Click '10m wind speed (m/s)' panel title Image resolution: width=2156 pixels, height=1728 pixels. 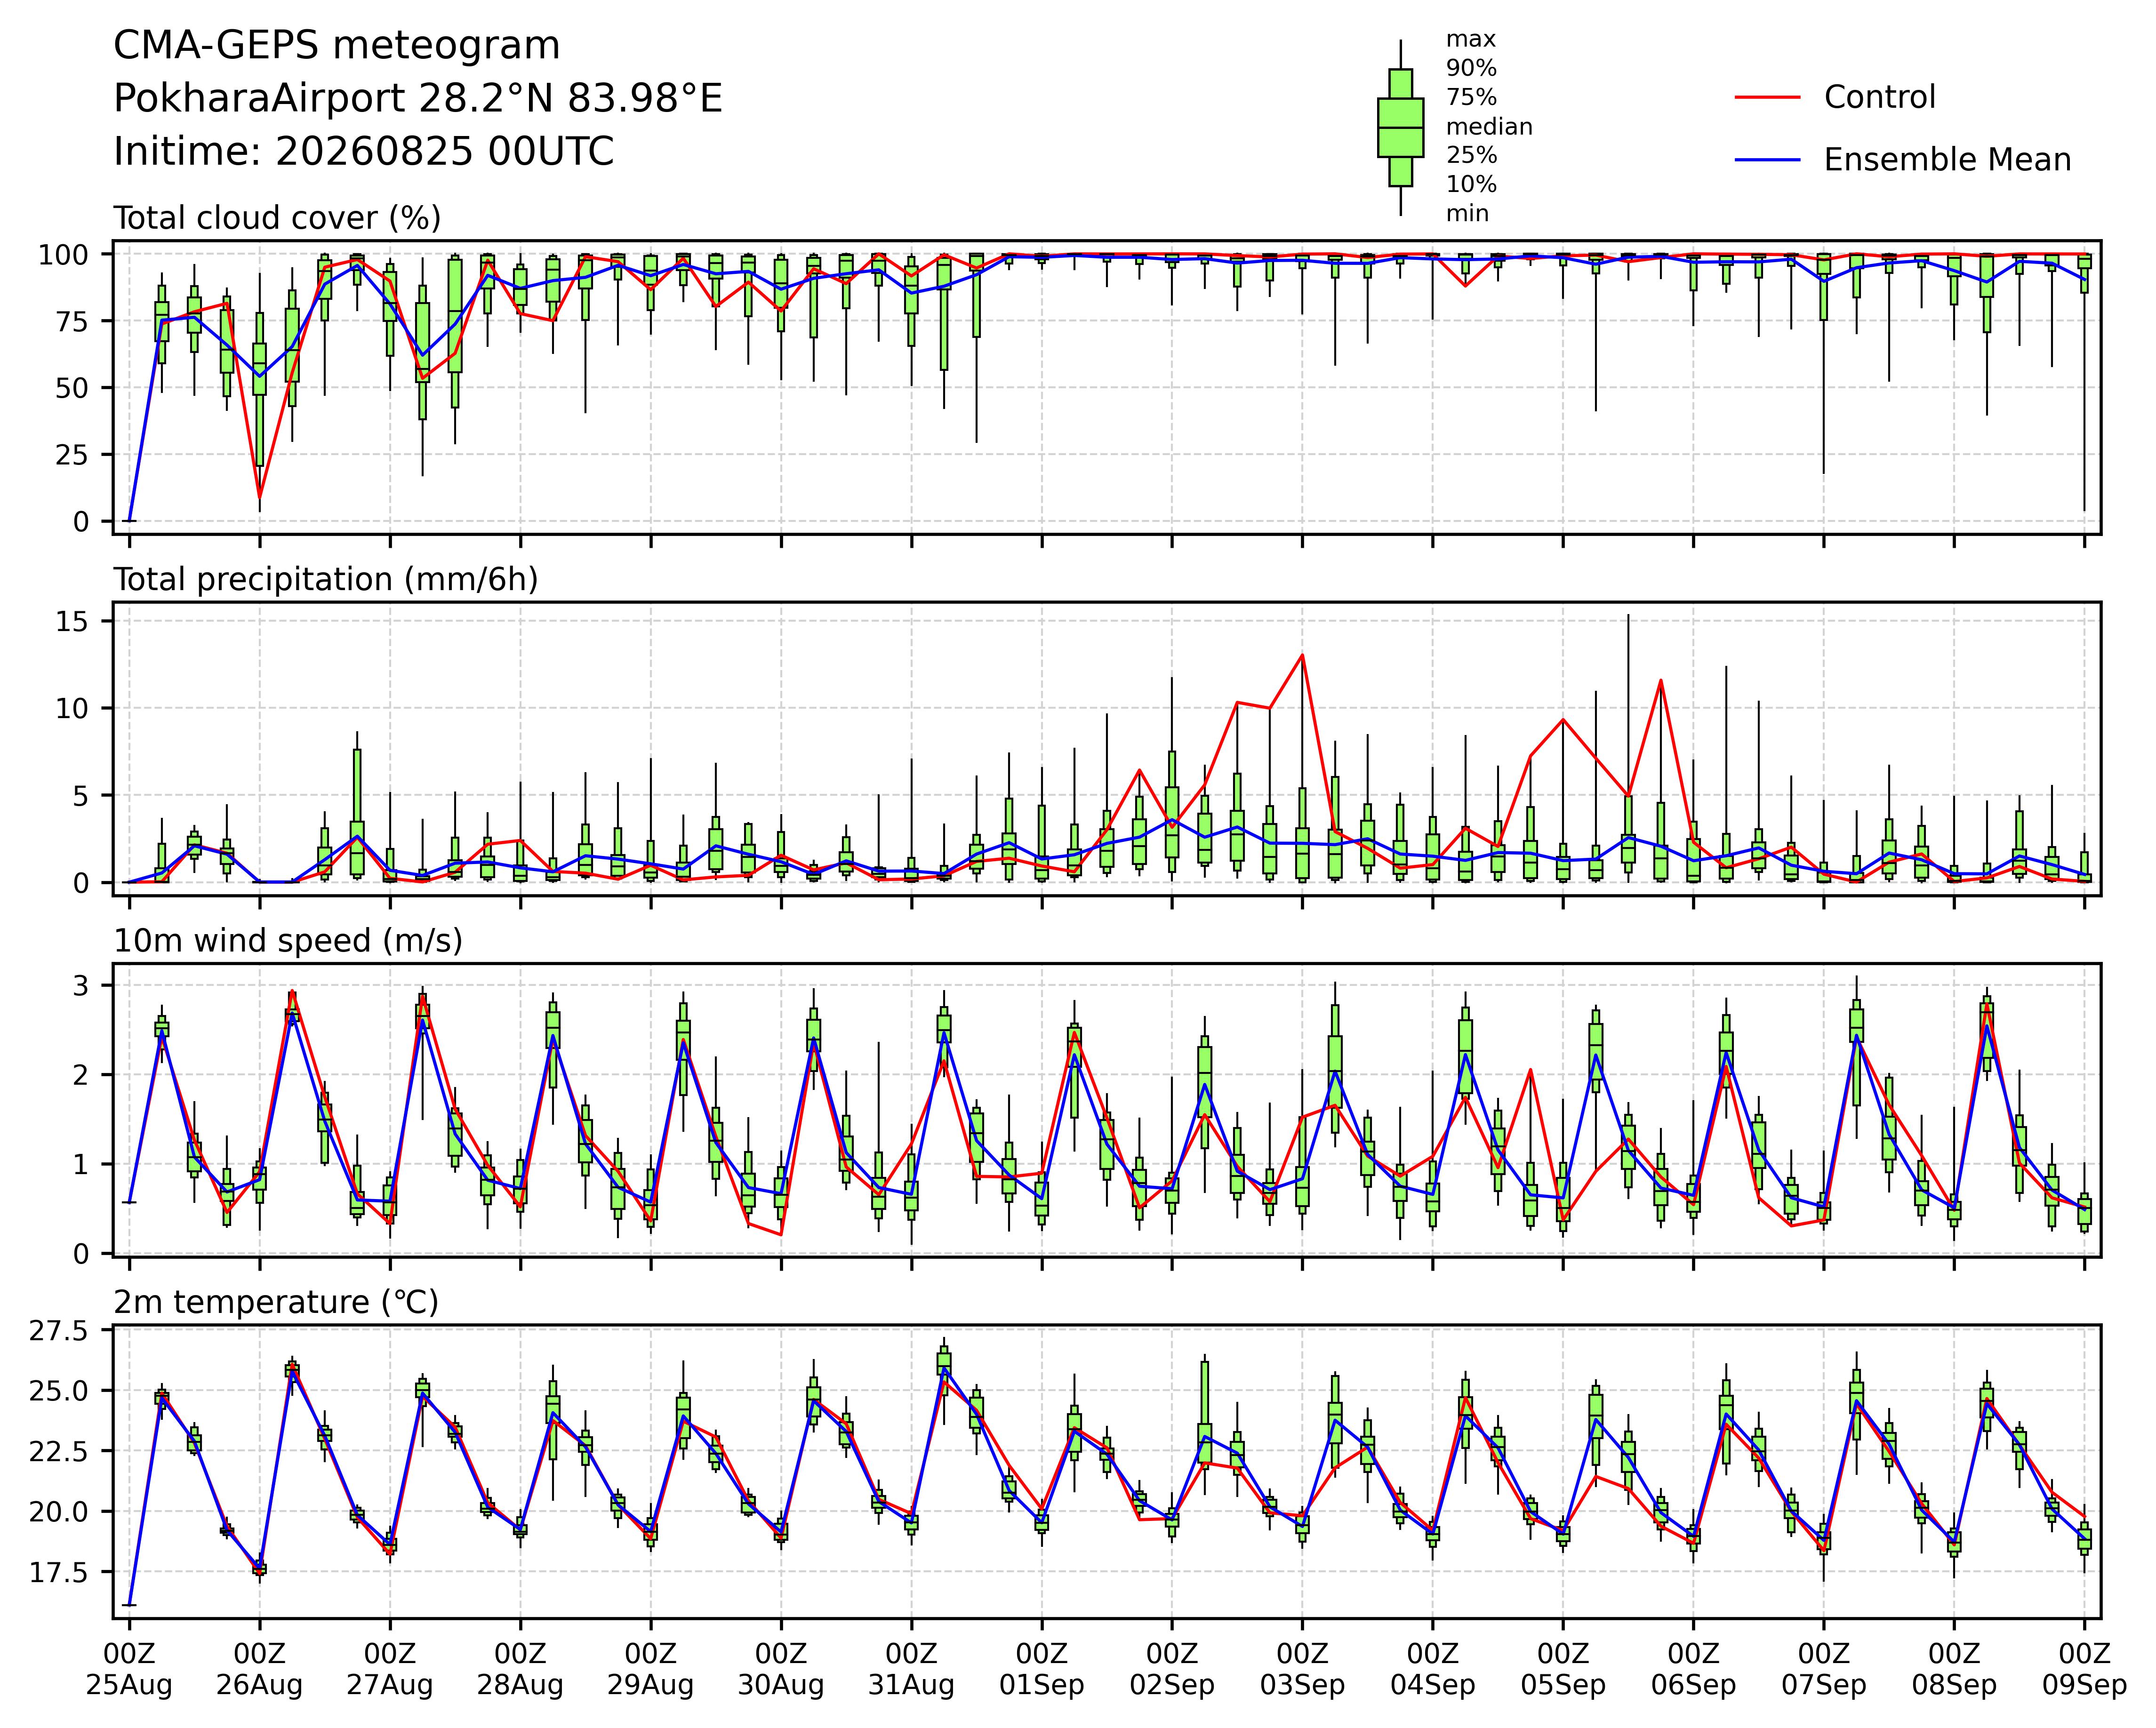288,941
